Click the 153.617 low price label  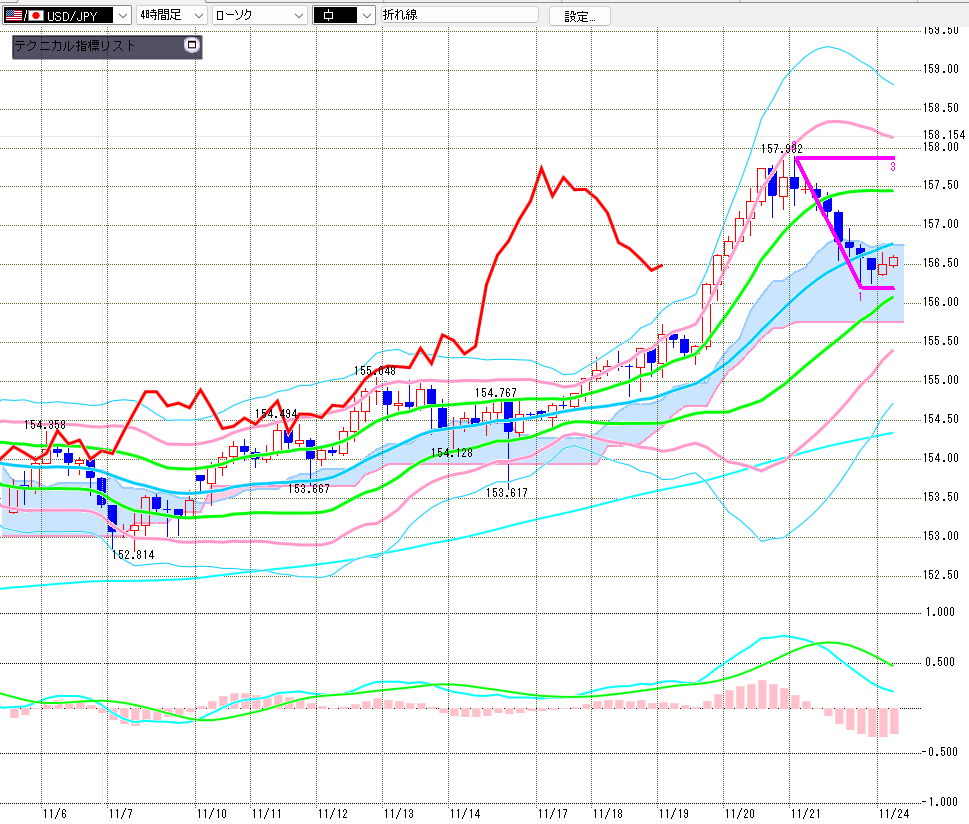pyautogui.click(x=506, y=492)
